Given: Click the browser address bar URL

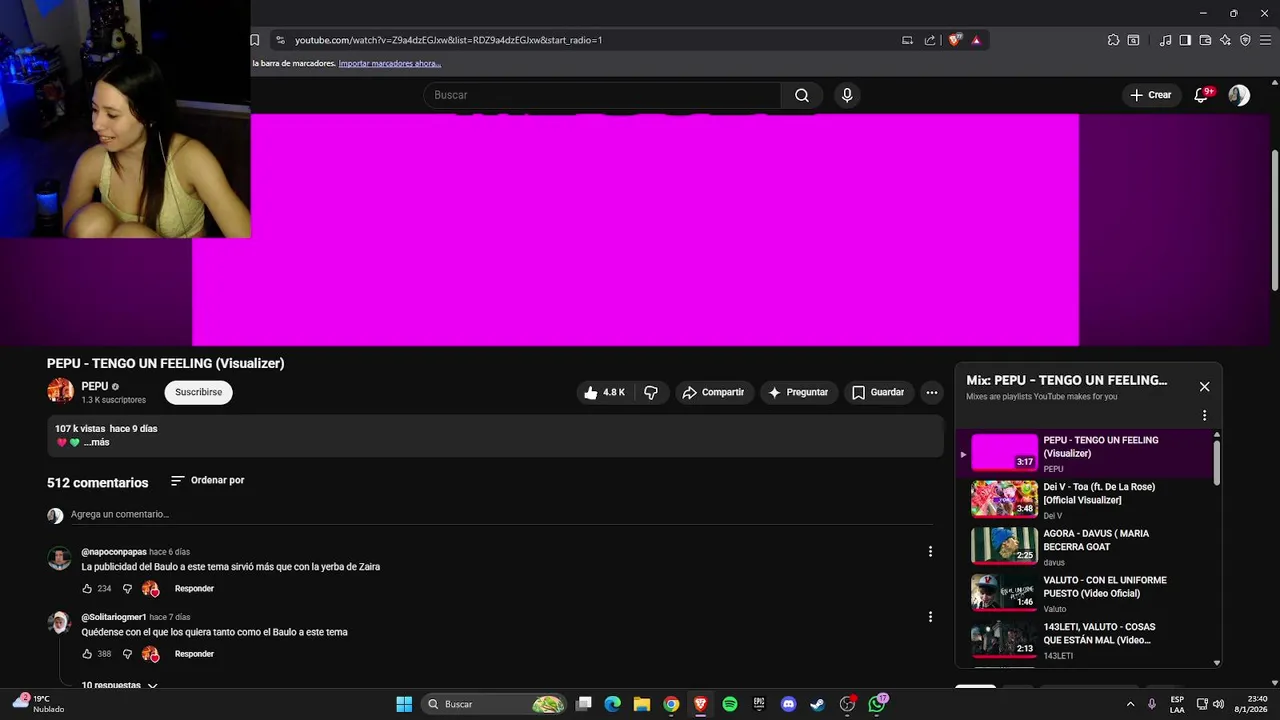Looking at the screenshot, I should click(448, 40).
